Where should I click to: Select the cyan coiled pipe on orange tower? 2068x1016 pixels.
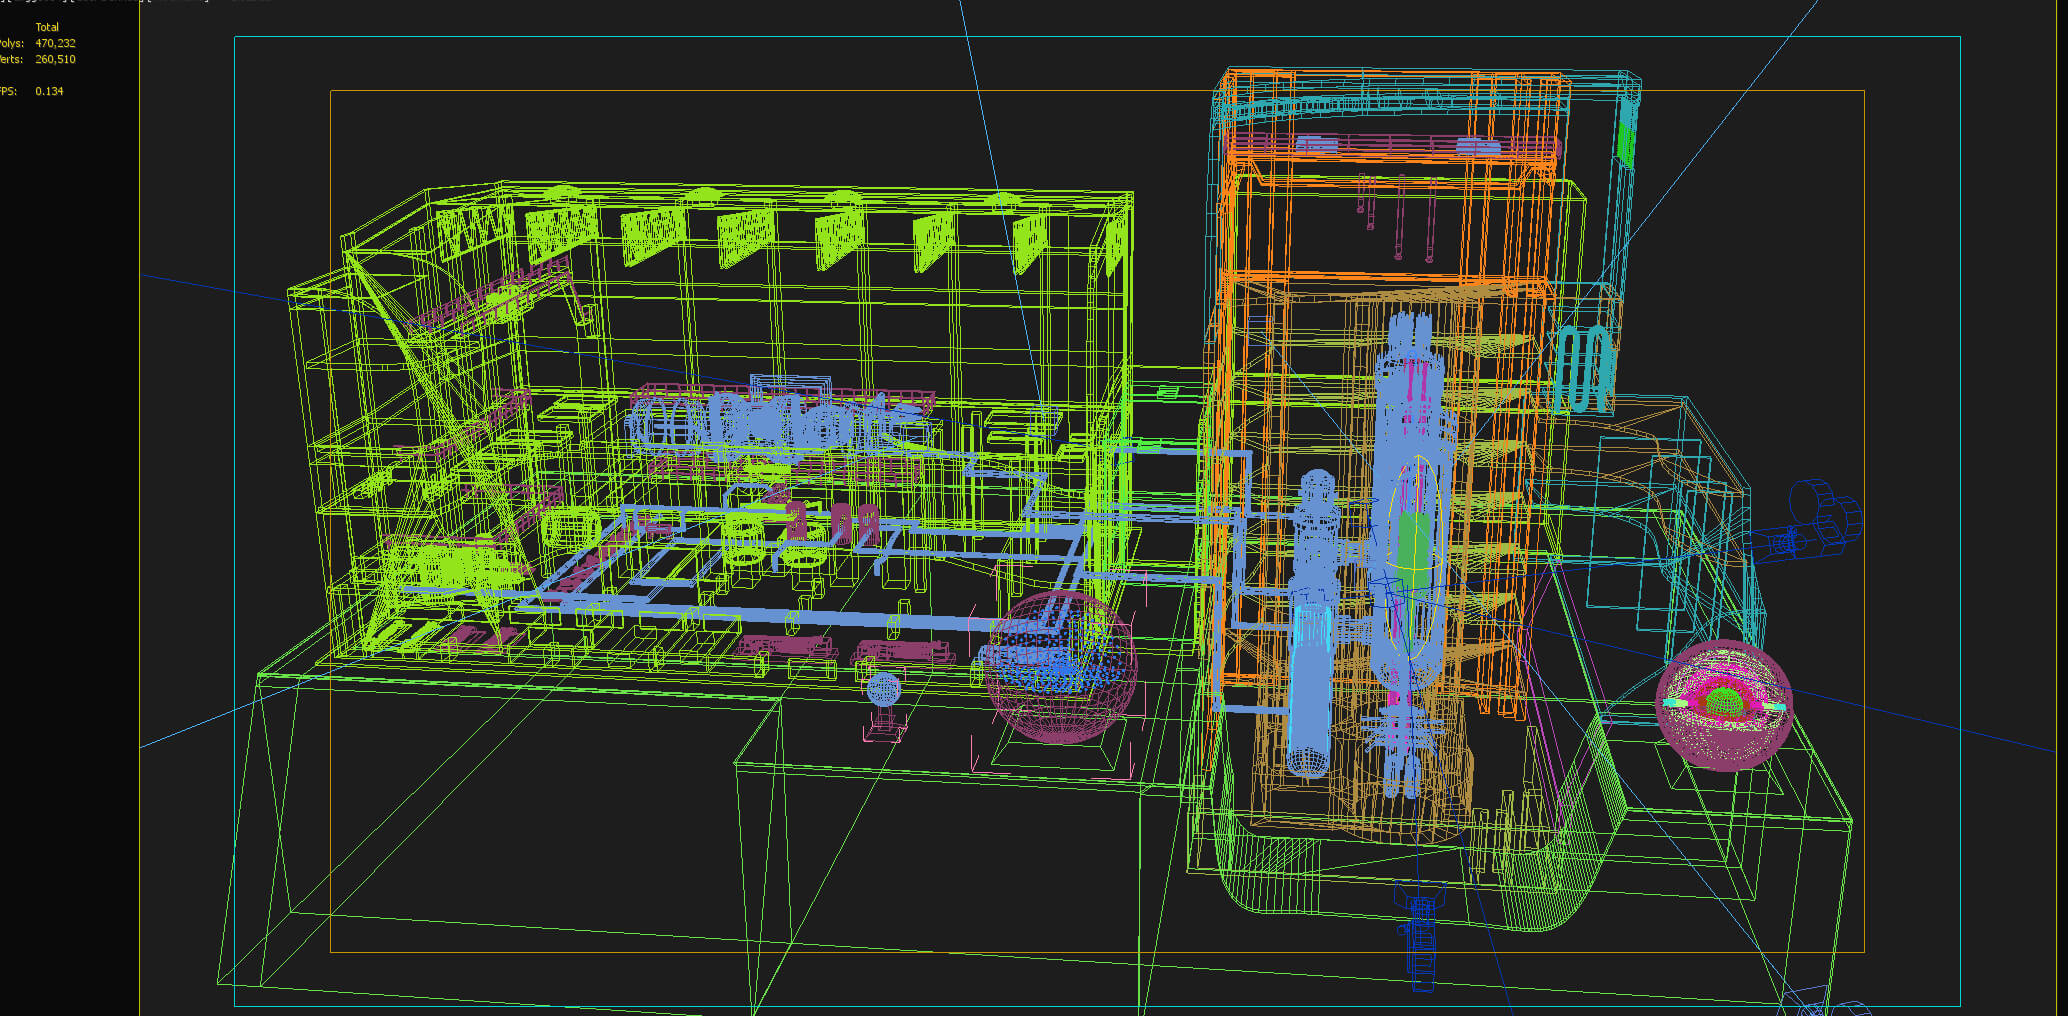tap(1584, 370)
